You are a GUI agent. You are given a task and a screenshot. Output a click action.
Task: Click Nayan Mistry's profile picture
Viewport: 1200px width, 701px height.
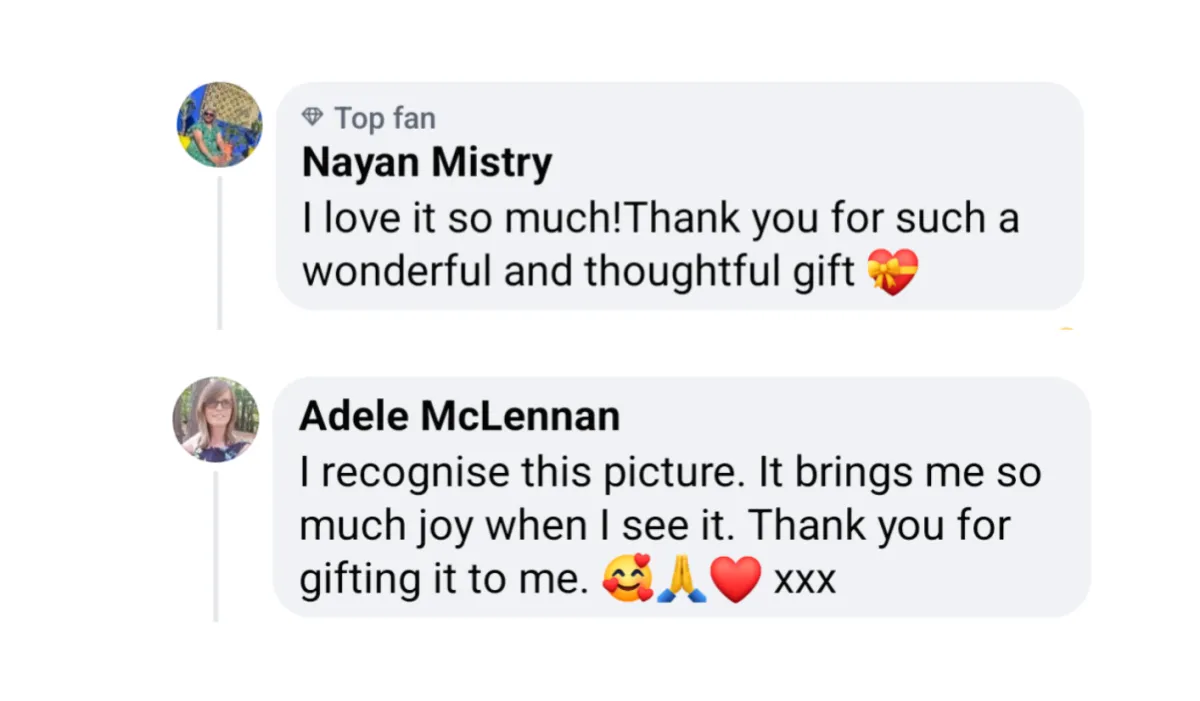click(220, 124)
